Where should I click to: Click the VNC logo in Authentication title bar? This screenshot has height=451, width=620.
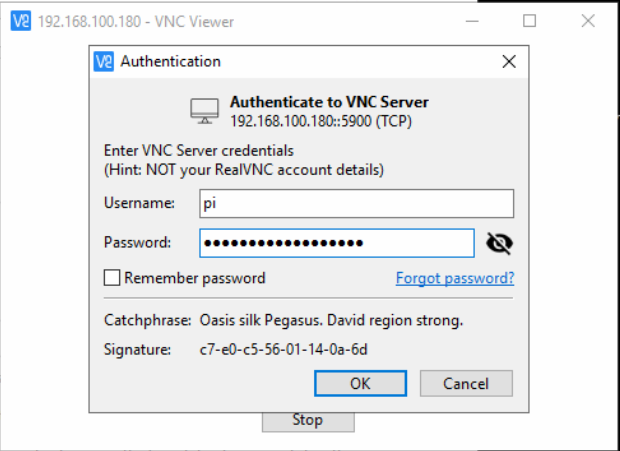pos(104,61)
